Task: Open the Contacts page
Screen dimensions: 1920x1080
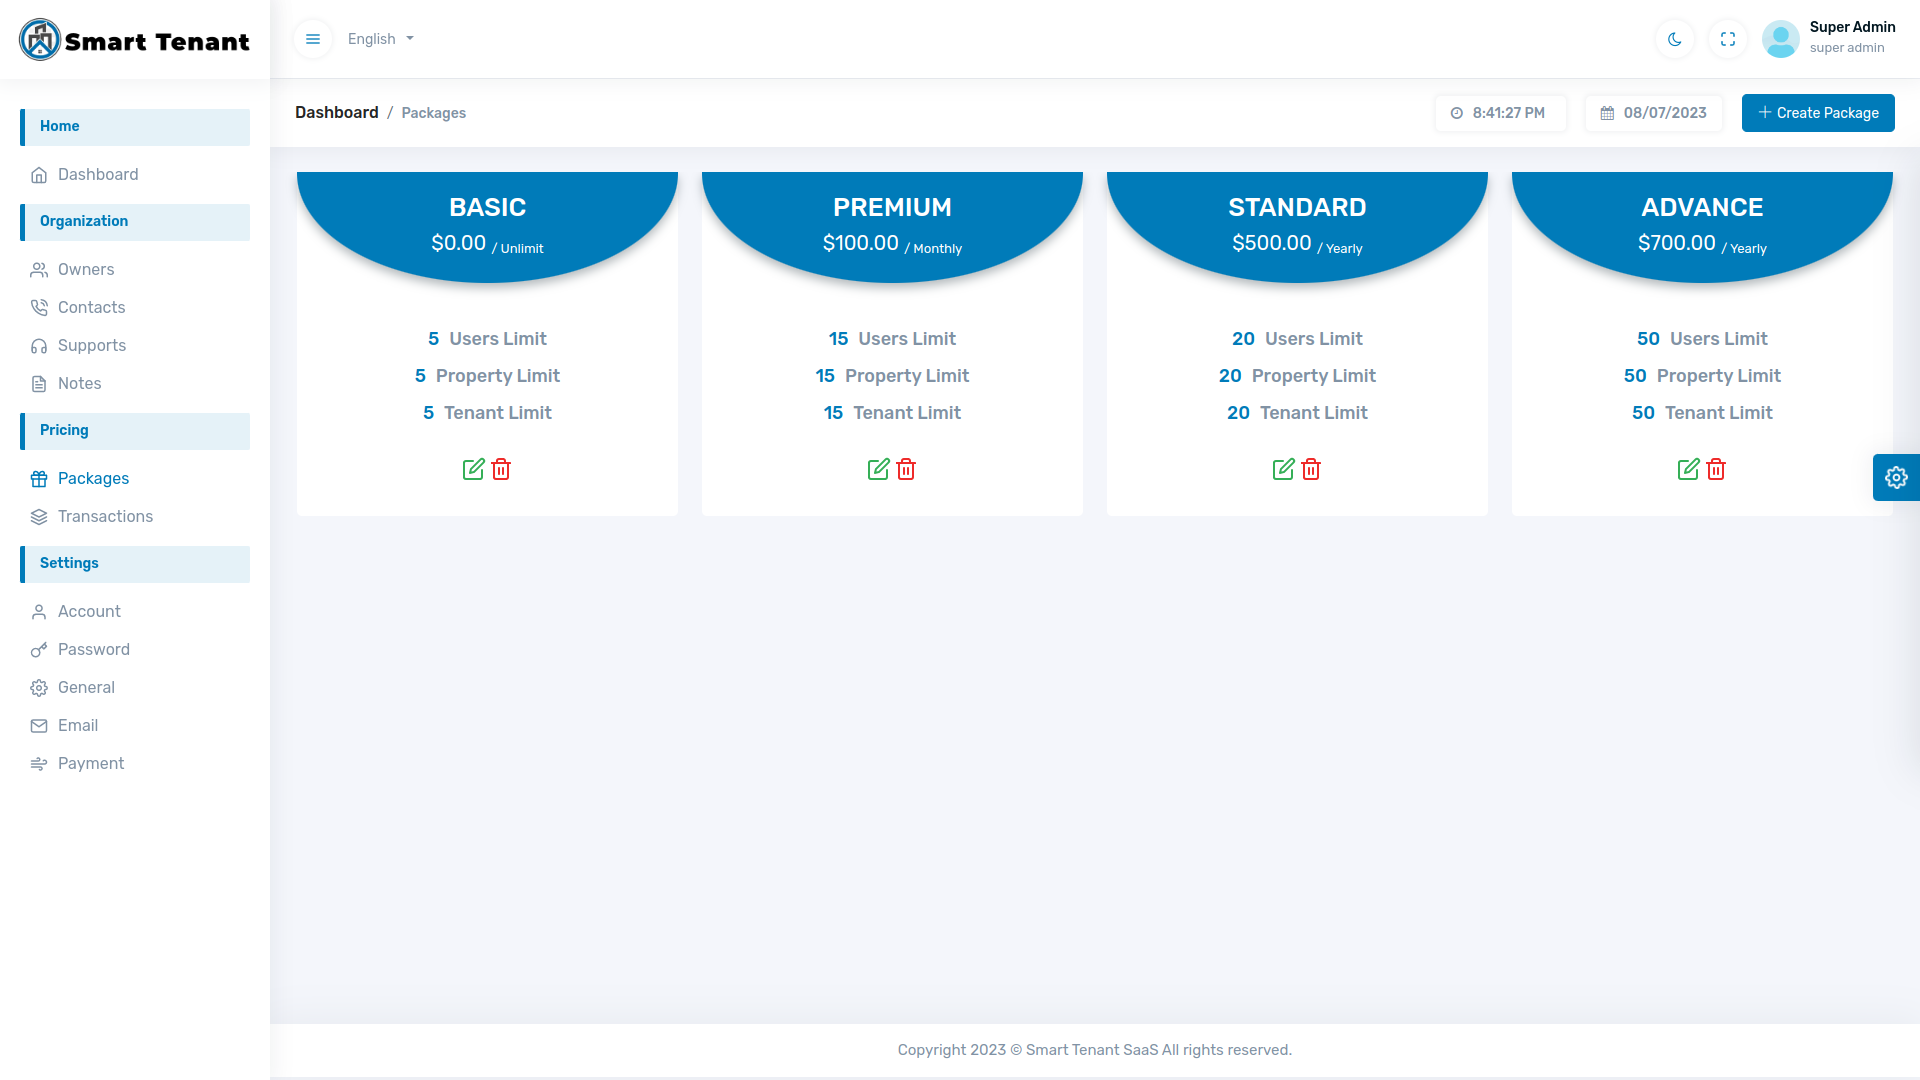Action: 92,307
